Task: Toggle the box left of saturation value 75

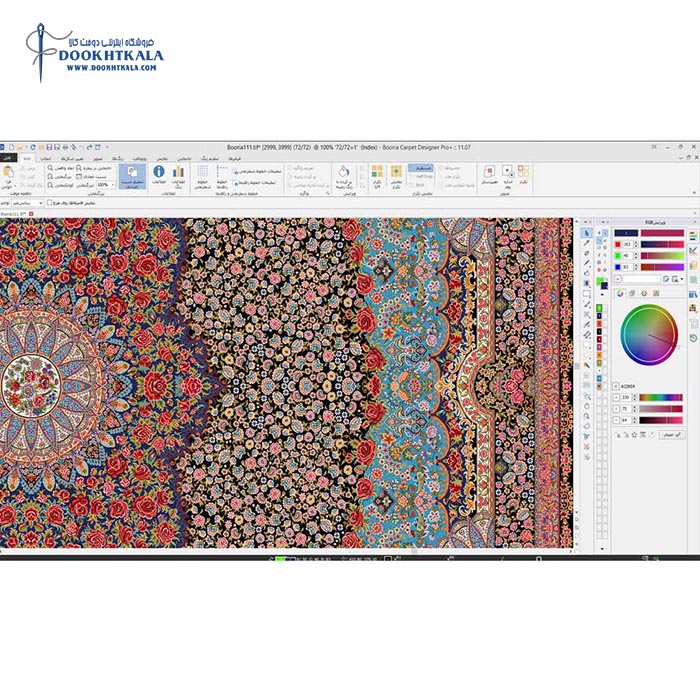Action: point(616,409)
